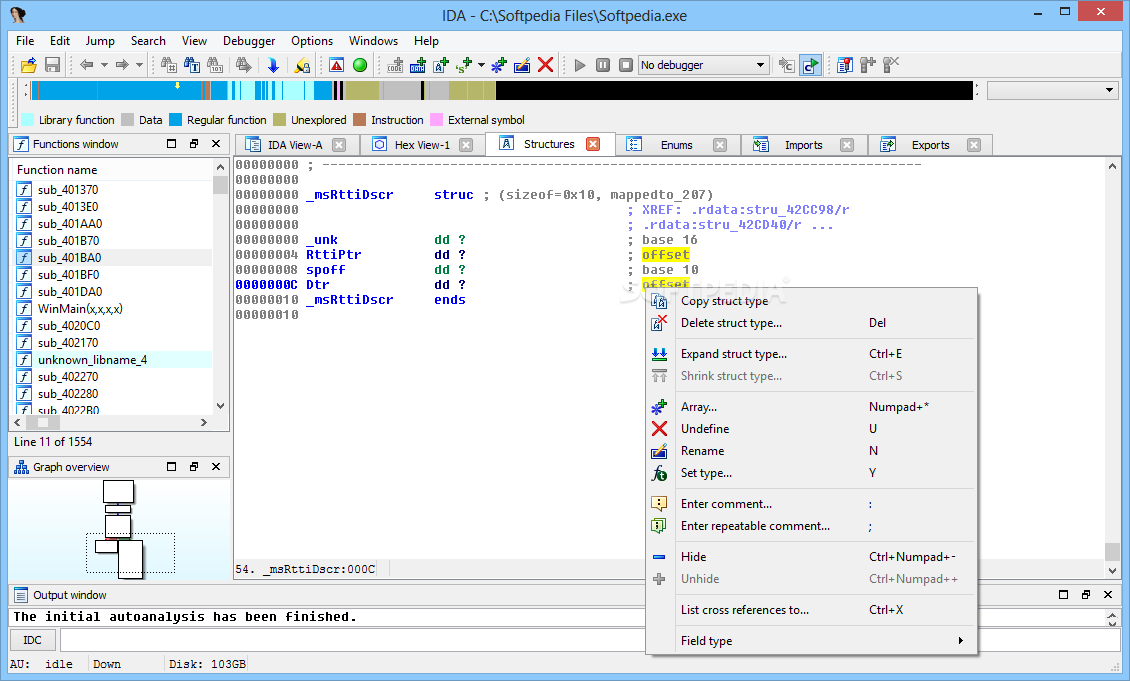This screenshot has width=1130, height=681.
Task: Expand the Field type submenu
Action: coord(811,641)
